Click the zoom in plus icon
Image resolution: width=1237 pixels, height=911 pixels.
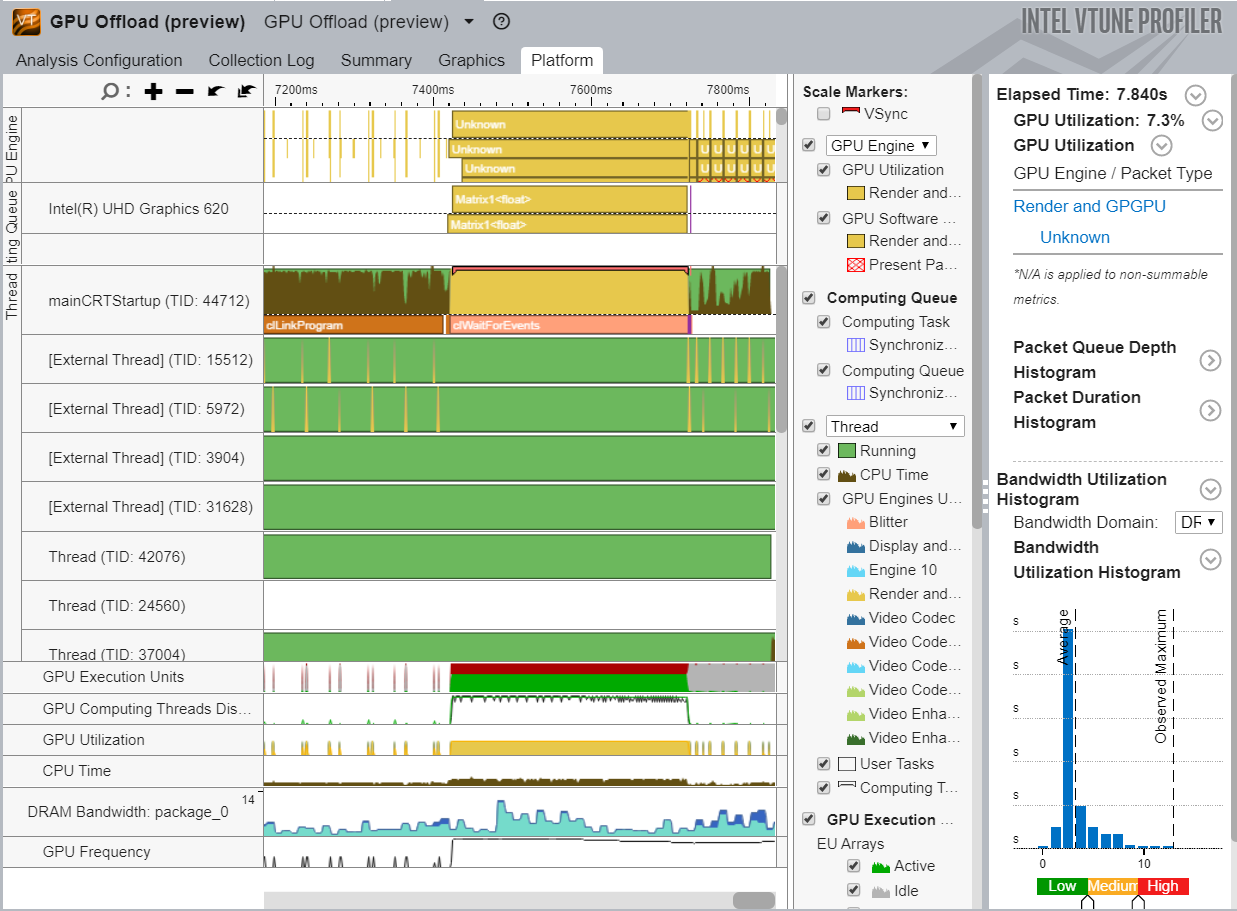click(153, 91)
